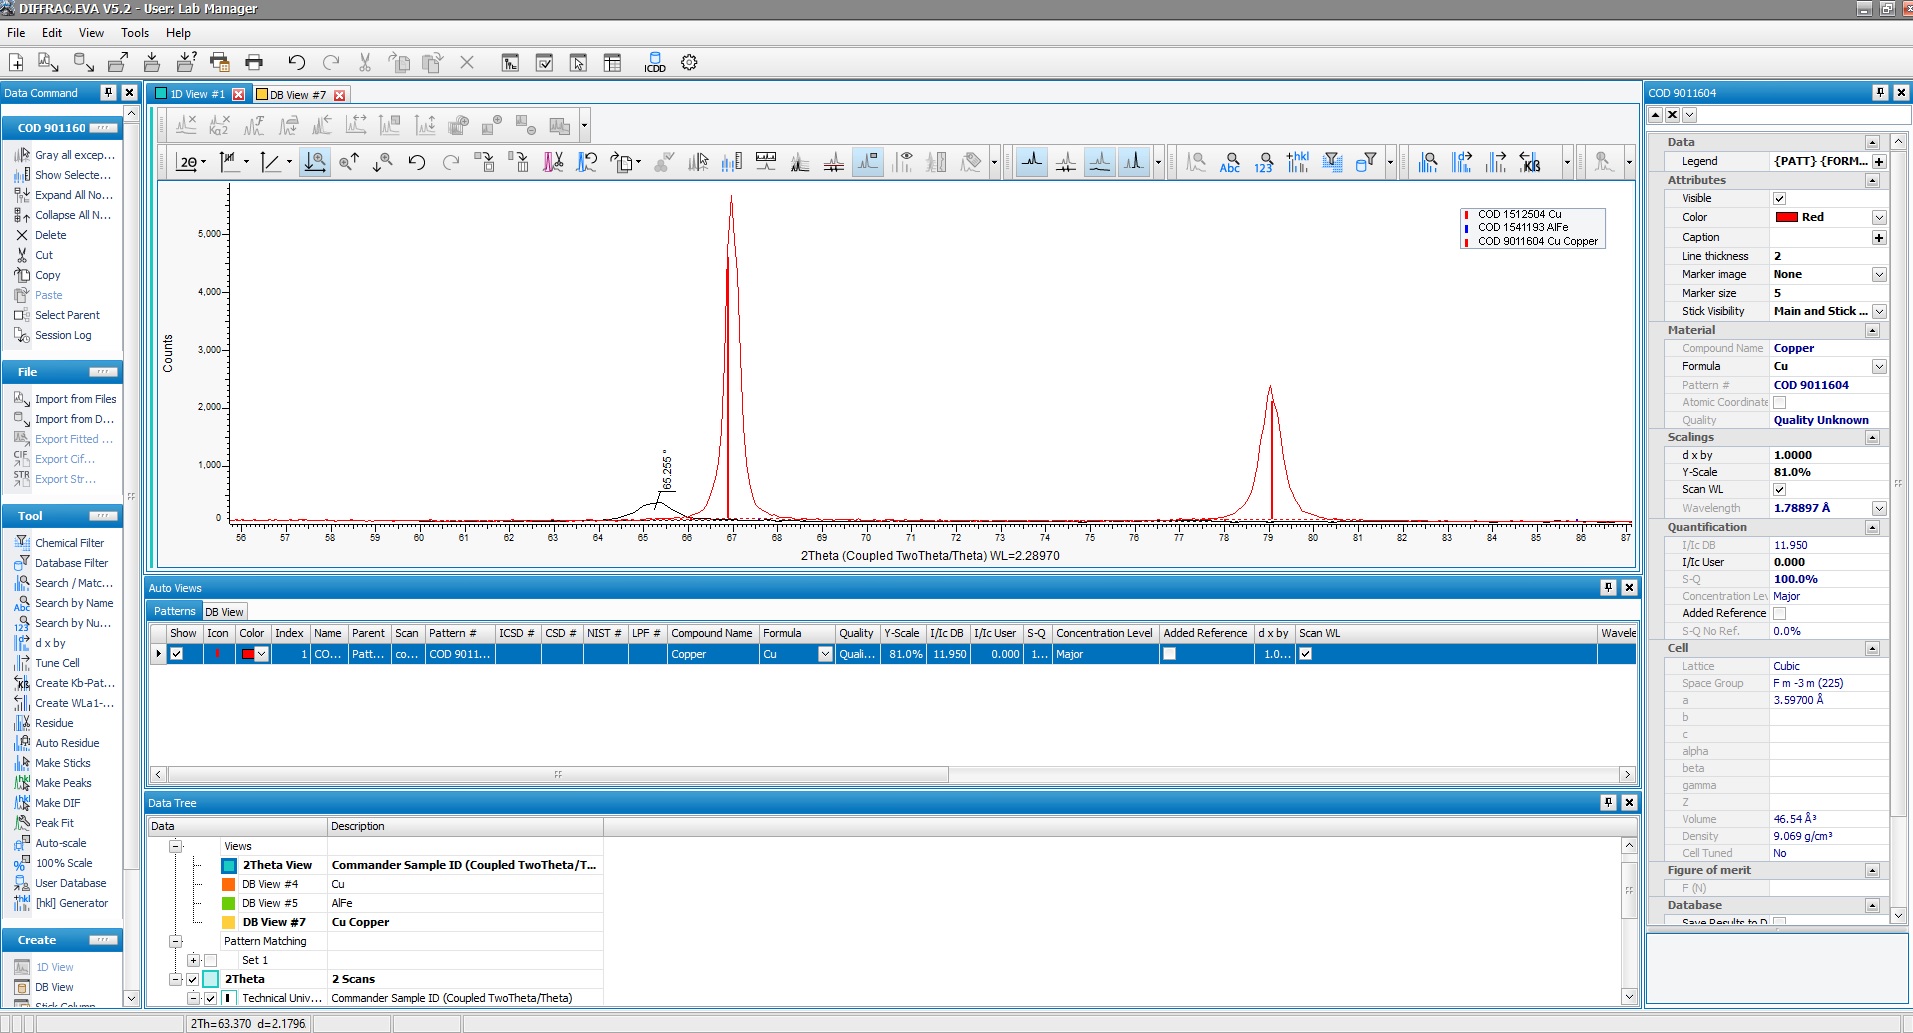Click Session Log in Data Command panel
Viewport: 1913px width, 1033px height.
[x=63, y=335]
